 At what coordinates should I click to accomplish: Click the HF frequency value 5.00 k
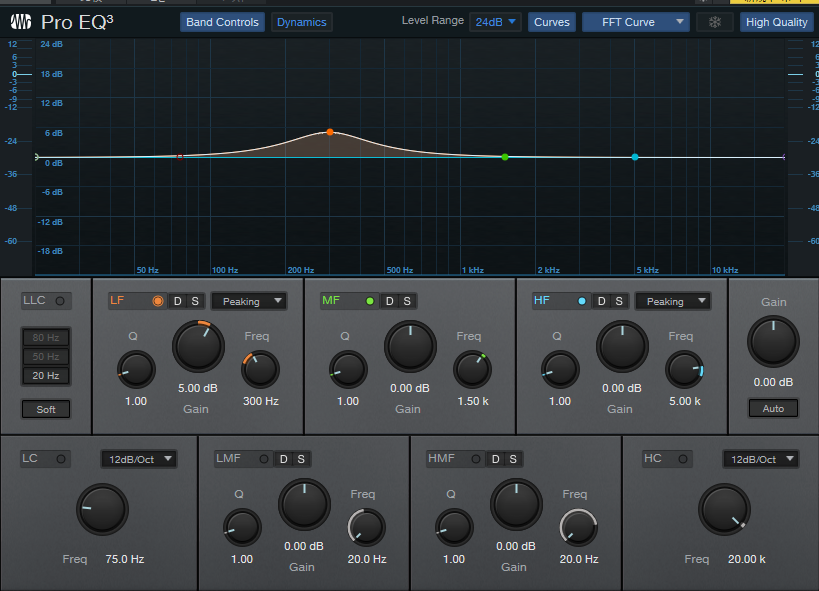[685, 401]
